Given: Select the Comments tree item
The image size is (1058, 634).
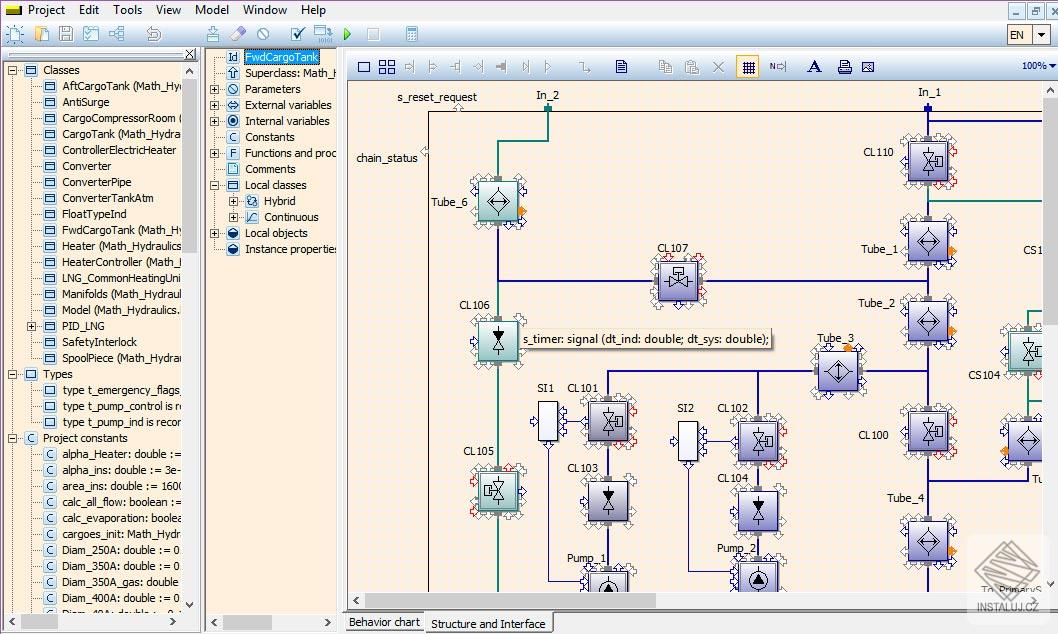Looking at the screenshot, I should [270, 169].
